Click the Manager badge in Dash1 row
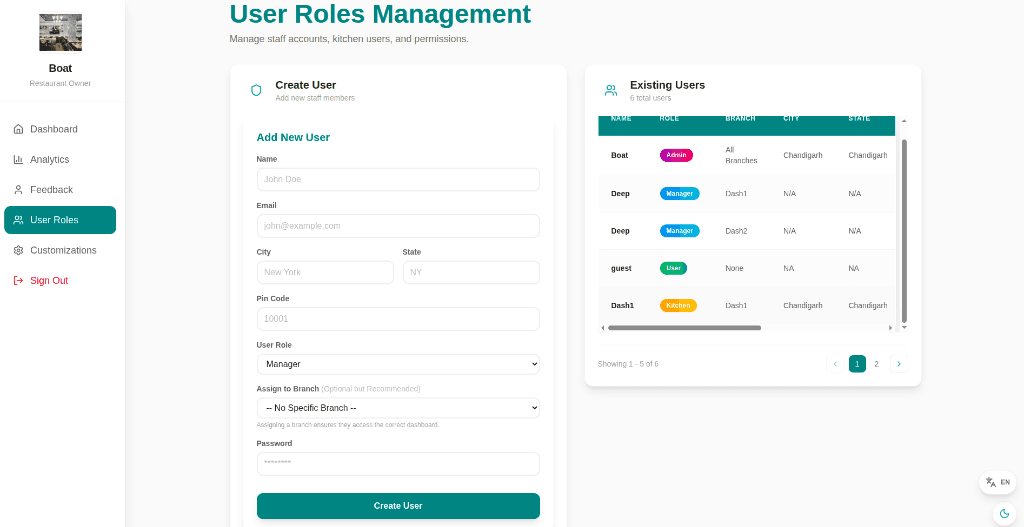The height and width of the screenshot is (527, 1024). [x=680, y=194]
